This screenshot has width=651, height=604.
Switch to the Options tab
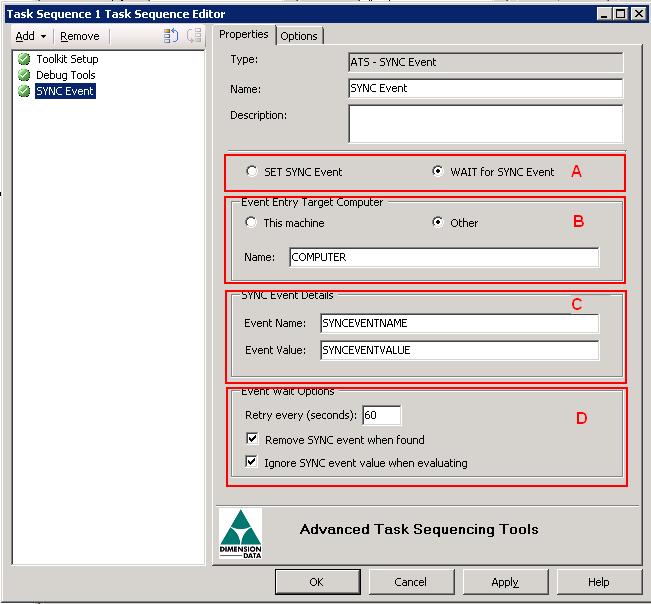[299, 36]
